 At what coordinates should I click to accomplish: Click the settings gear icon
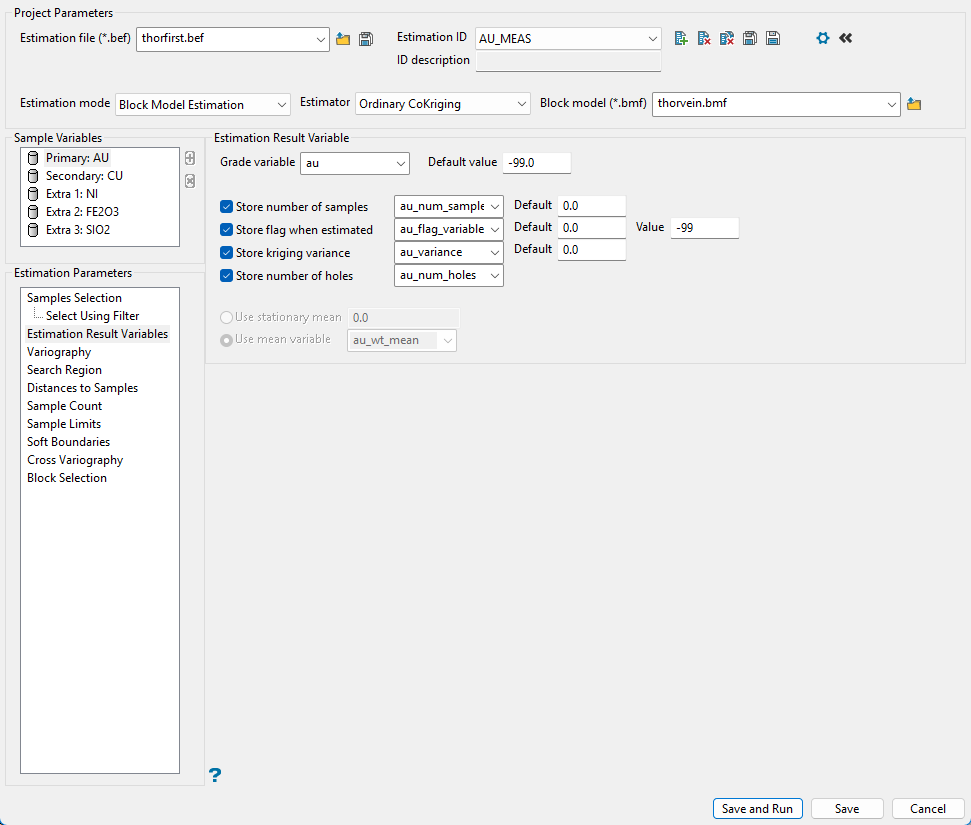(x=823, y=38)
